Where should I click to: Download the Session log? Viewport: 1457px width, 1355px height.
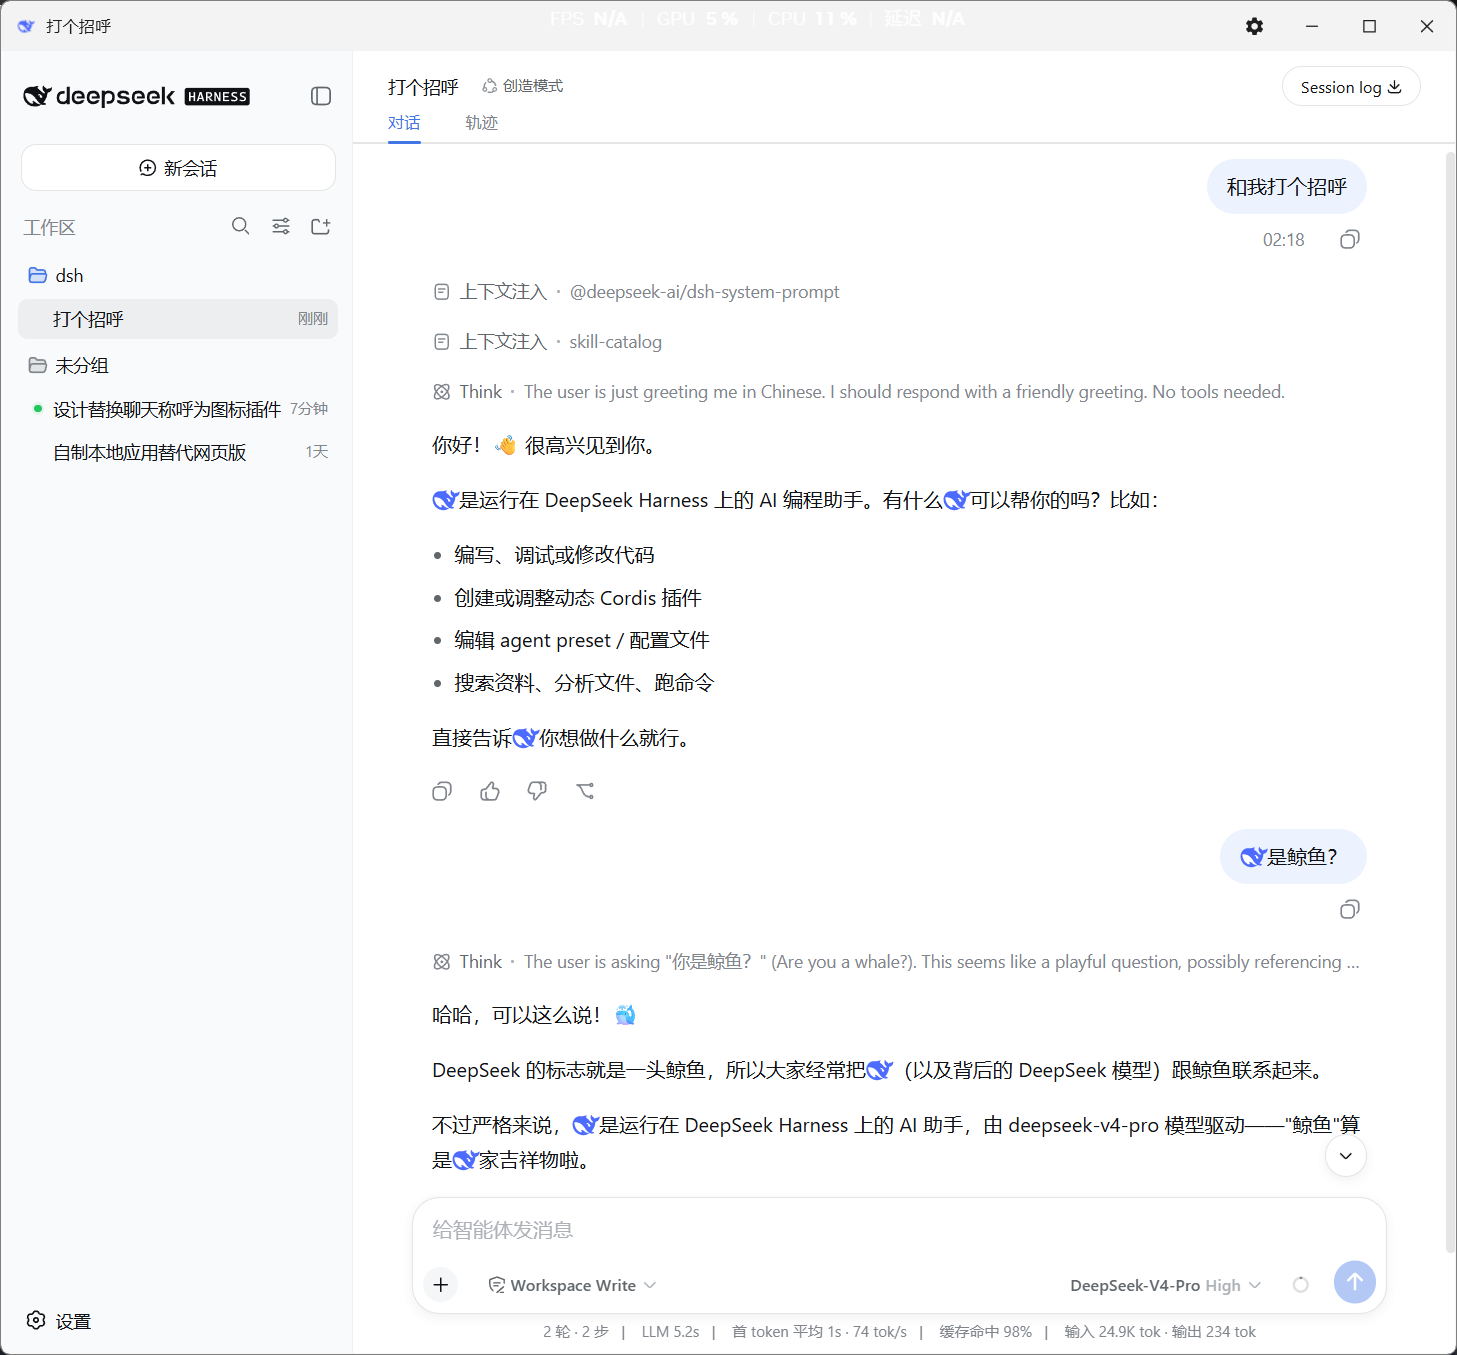coord(1351,87)
